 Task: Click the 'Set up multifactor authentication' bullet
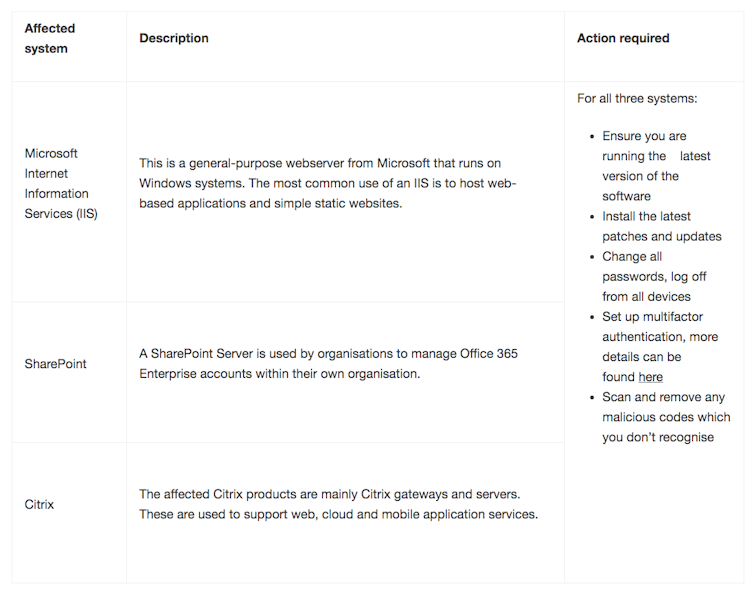660,327
